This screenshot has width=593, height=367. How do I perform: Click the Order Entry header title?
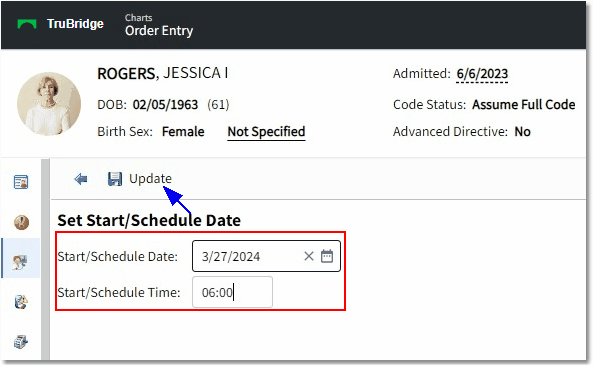pyautogui.click(x=159, y=31)
